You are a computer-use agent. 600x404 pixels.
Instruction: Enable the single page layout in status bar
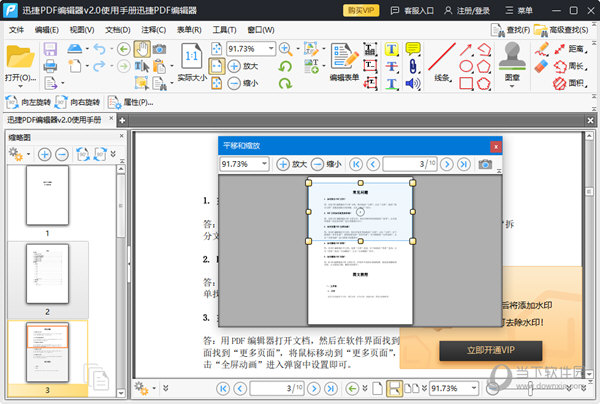377,389
